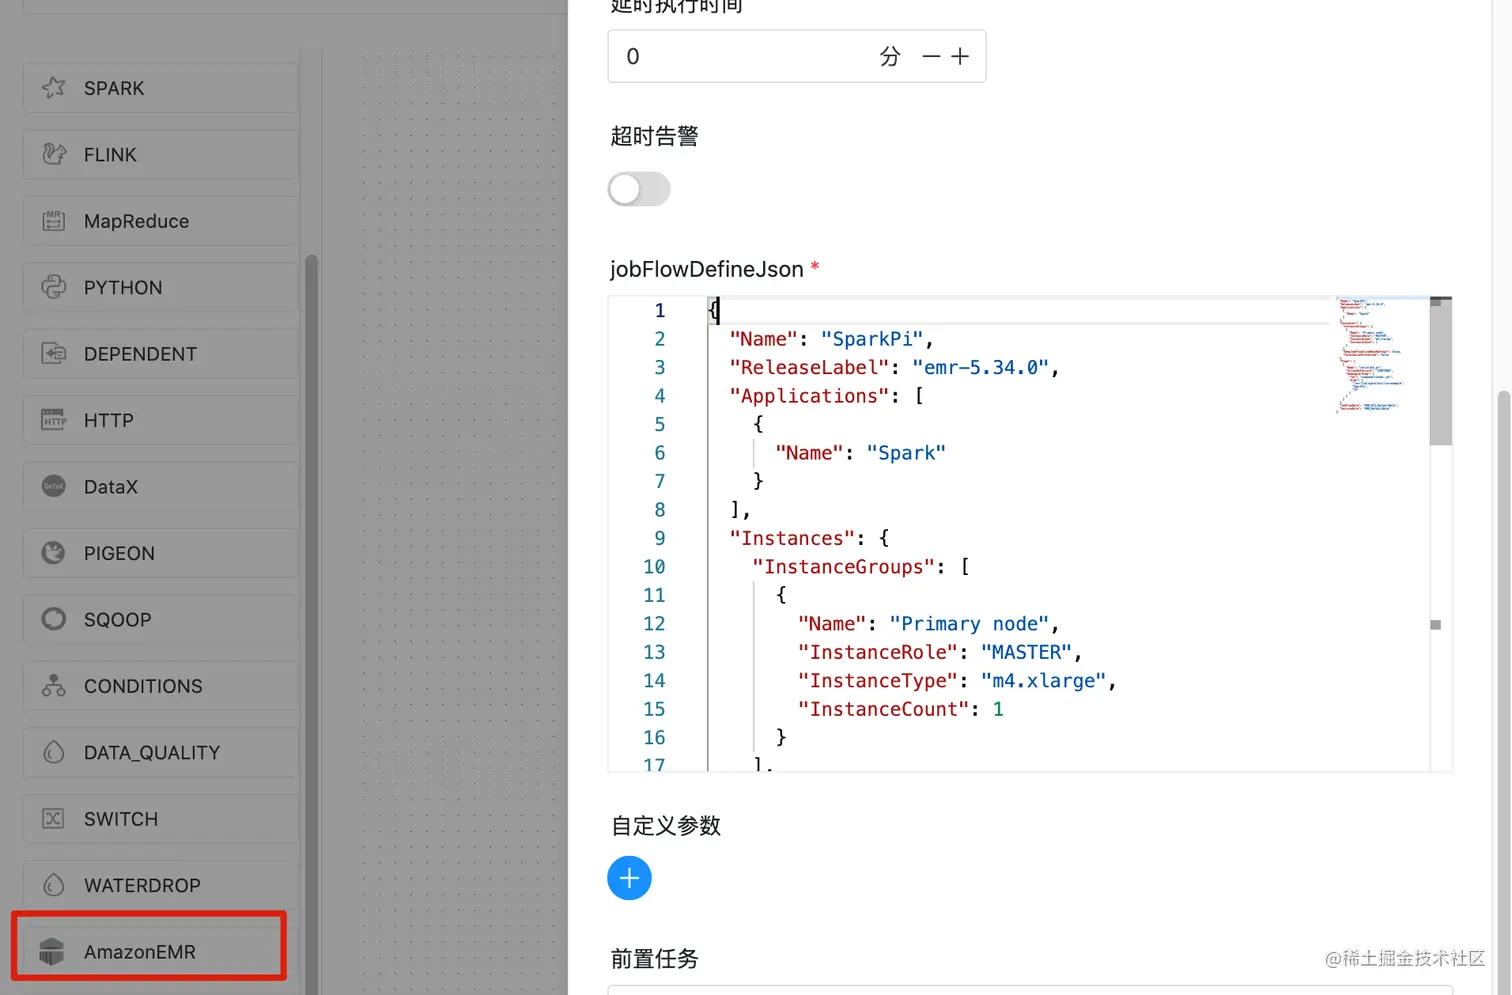Click the SWITCH label in the sidebar
Viewport: 1512px width, 995px height.
[121, 819]
